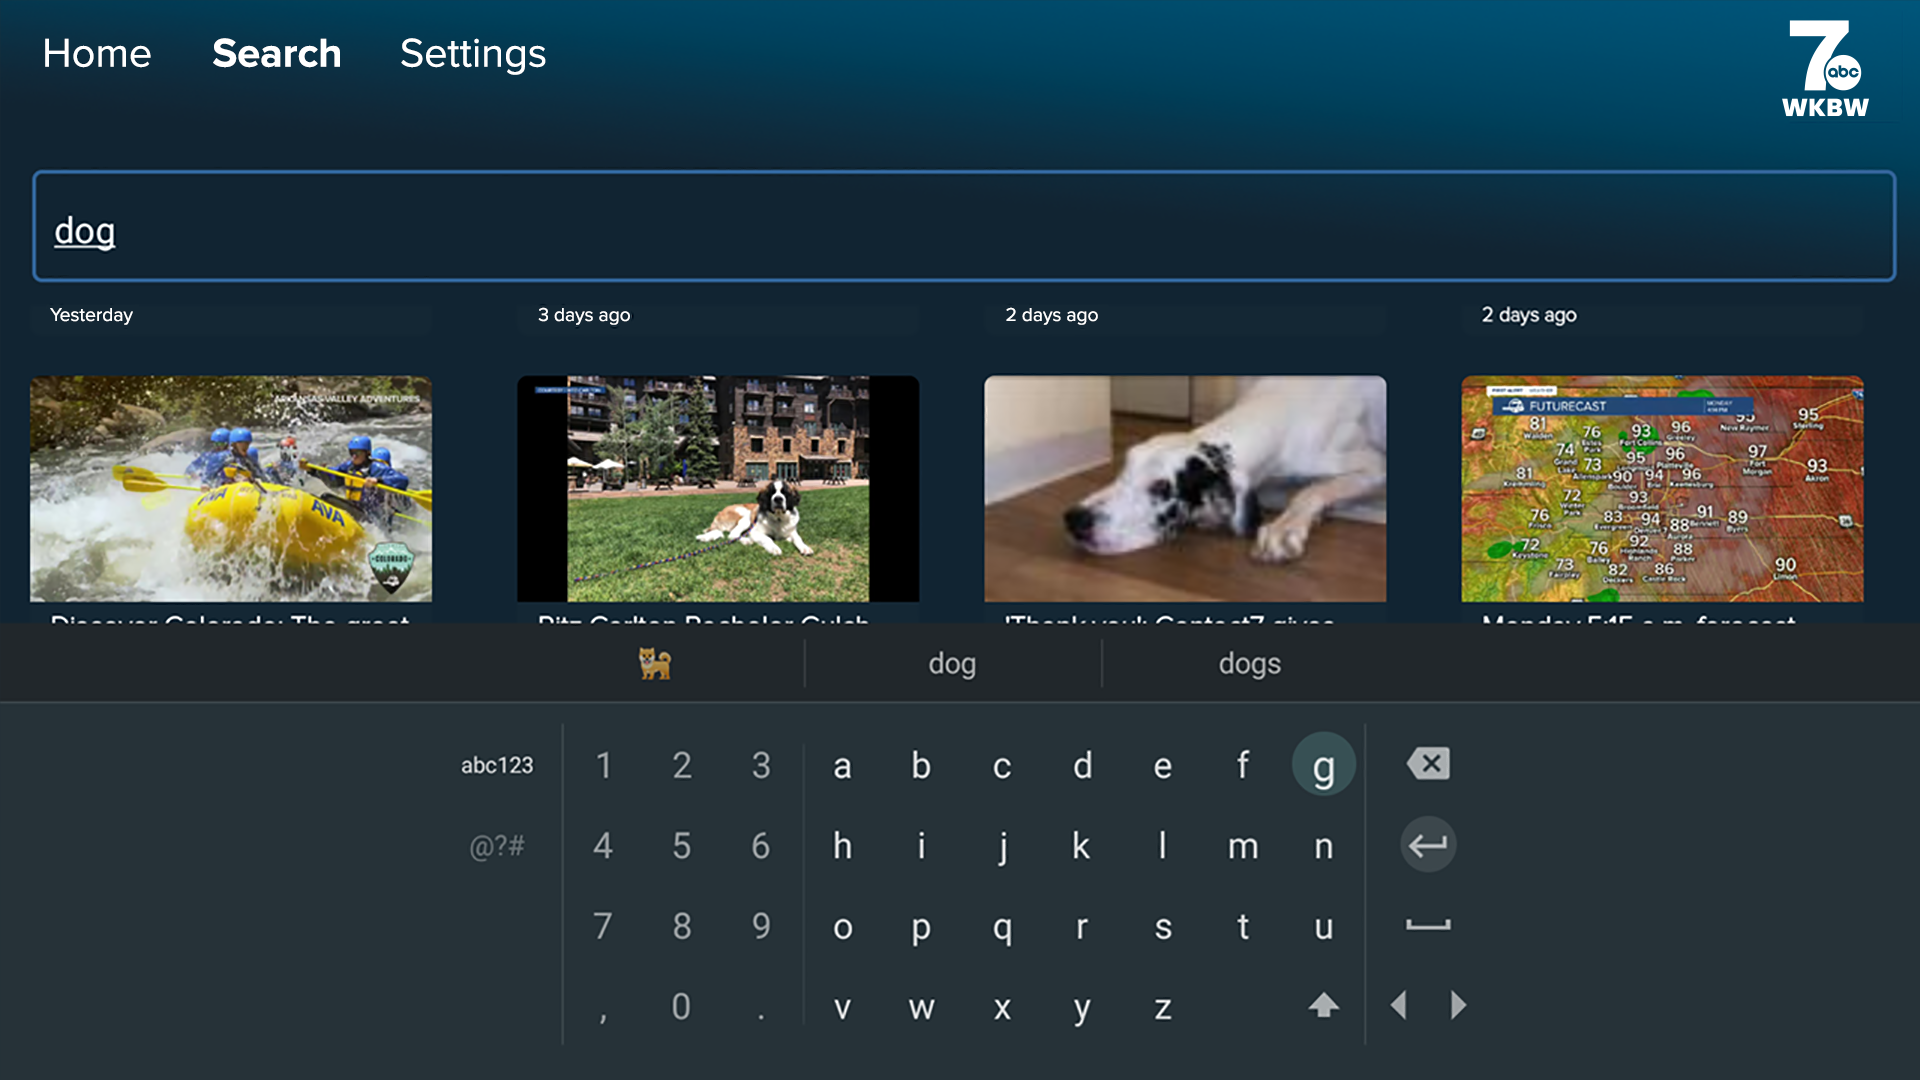Screen dimensions: 1920x1080
Task: Select the suggestion 'dogs'
Action: [1249, 663]
